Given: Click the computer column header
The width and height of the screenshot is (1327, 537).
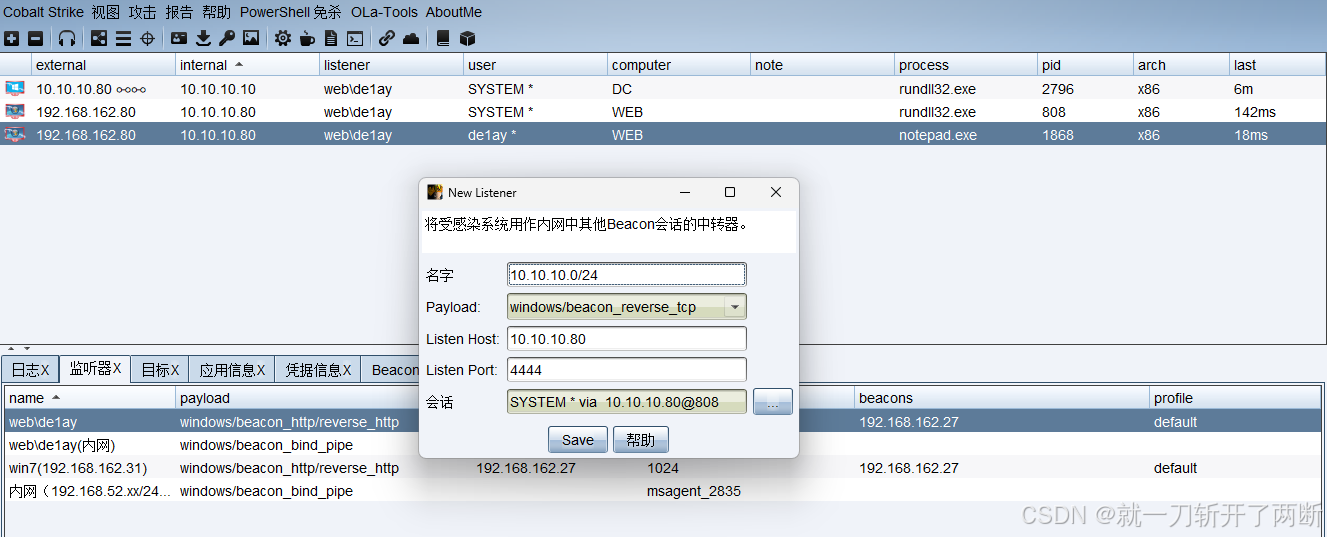Looking at the screenshot, I should 679,65.
